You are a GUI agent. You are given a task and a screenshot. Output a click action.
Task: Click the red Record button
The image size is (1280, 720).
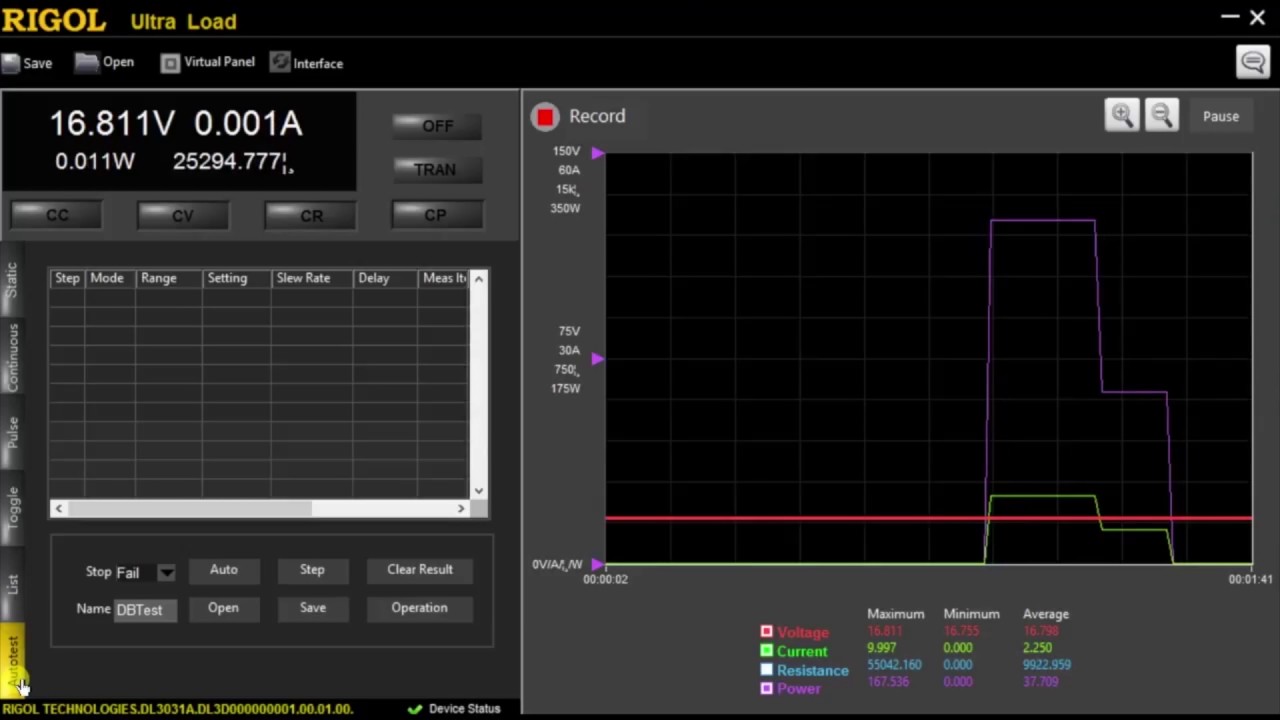(x=545, y=117)
